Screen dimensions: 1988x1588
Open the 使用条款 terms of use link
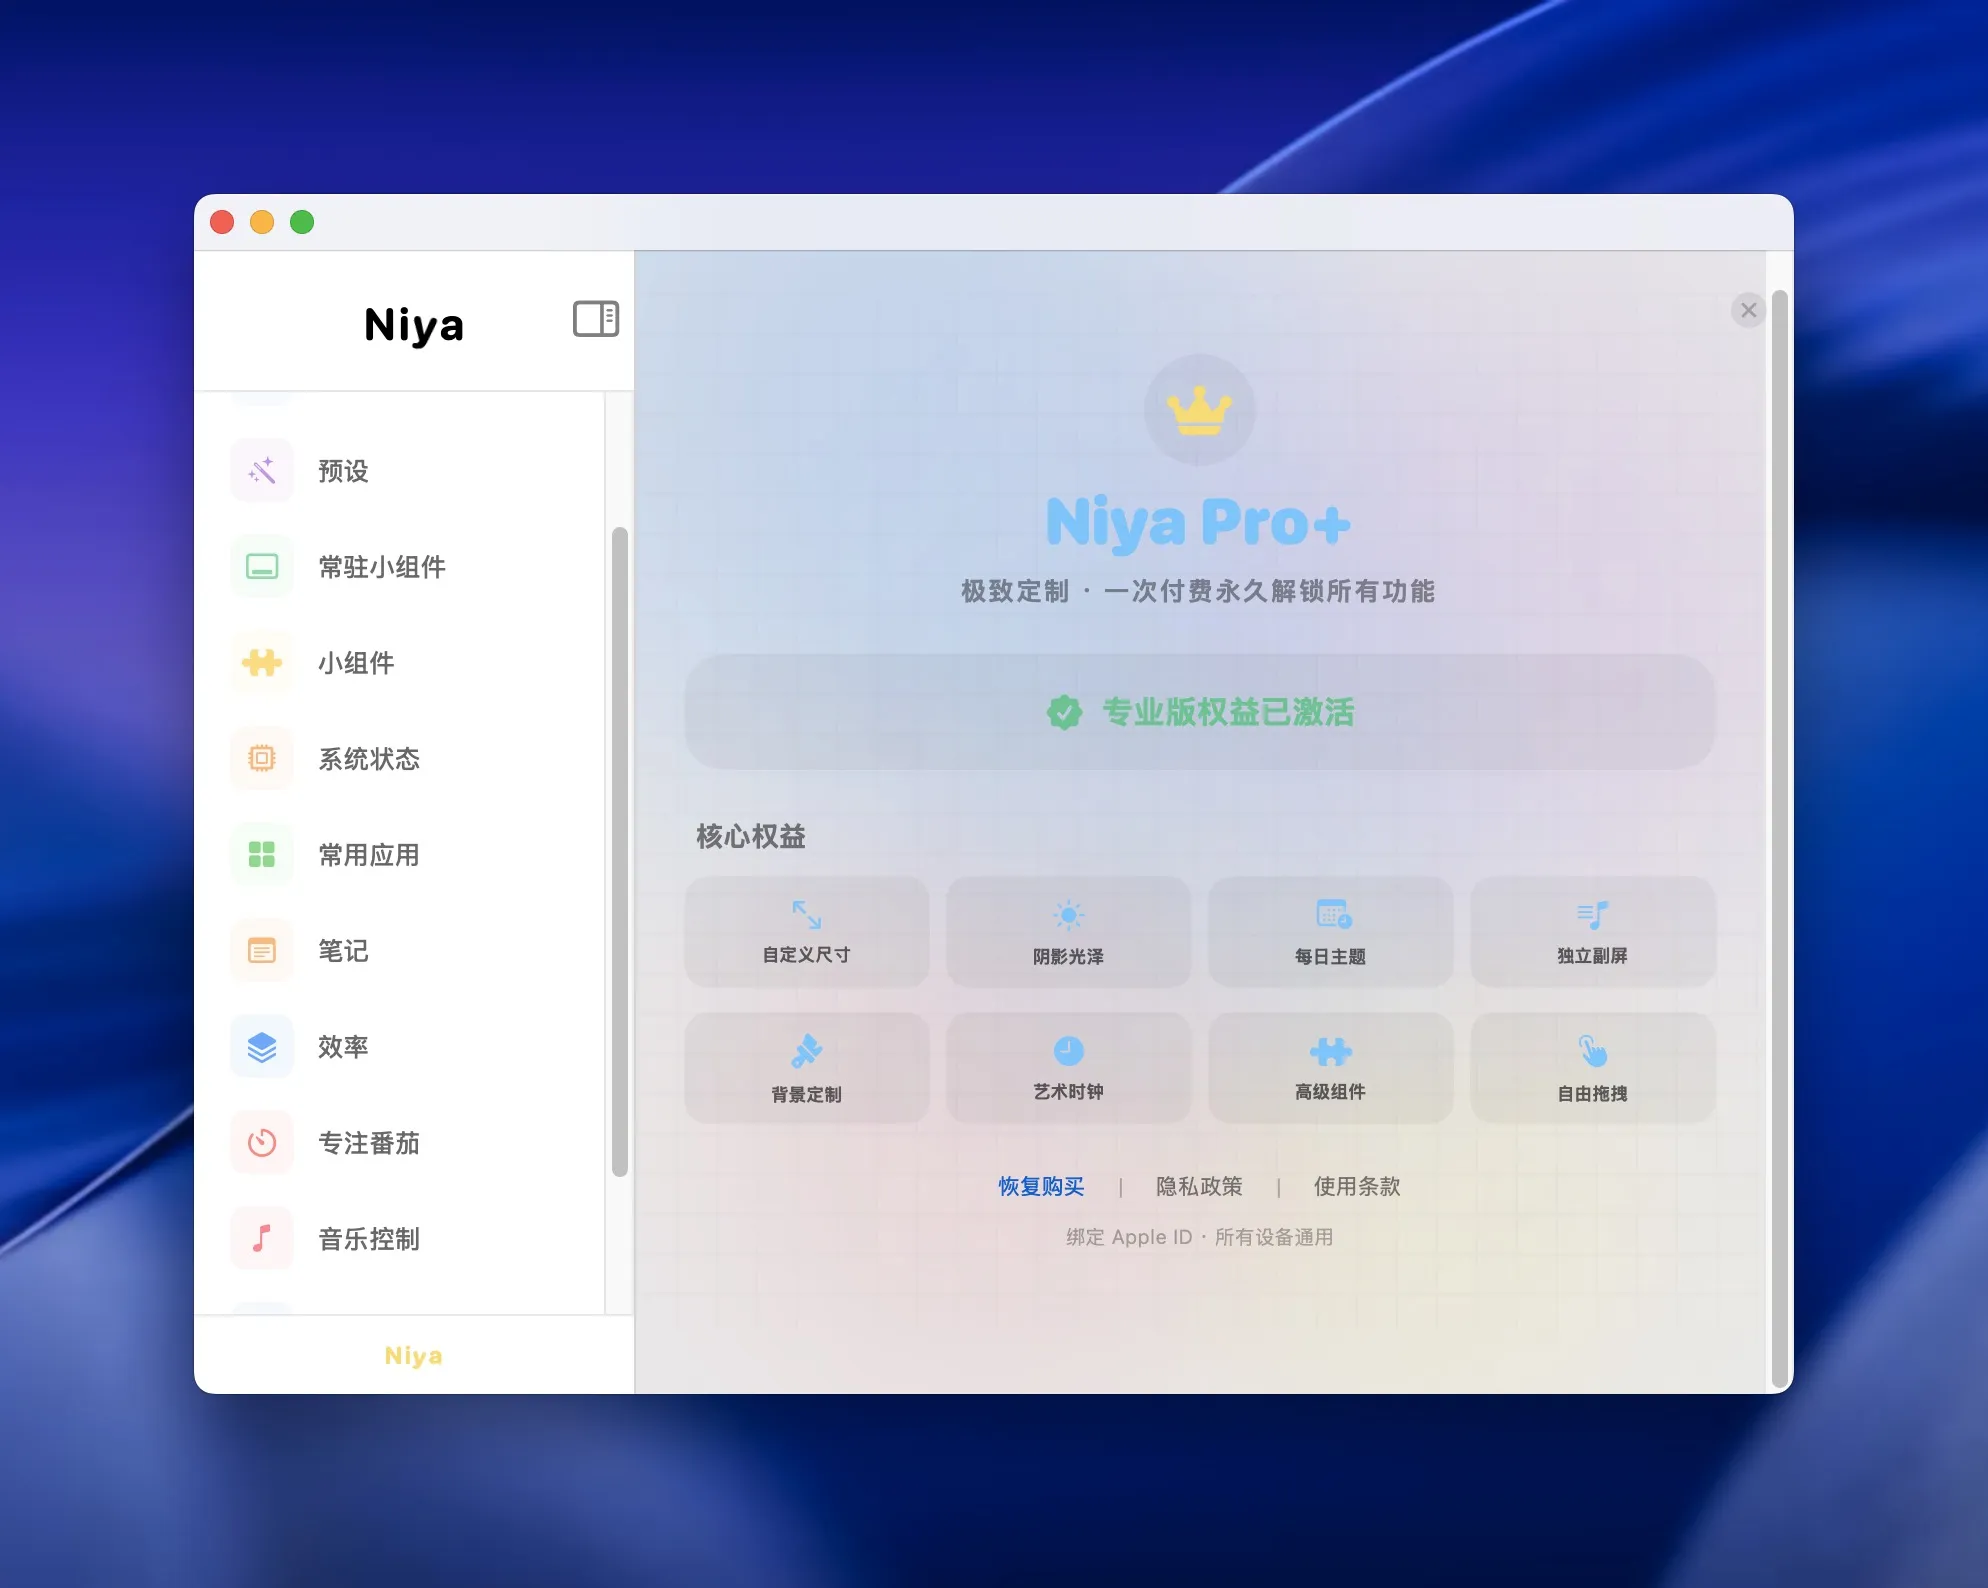(x=1357, y=1186)
